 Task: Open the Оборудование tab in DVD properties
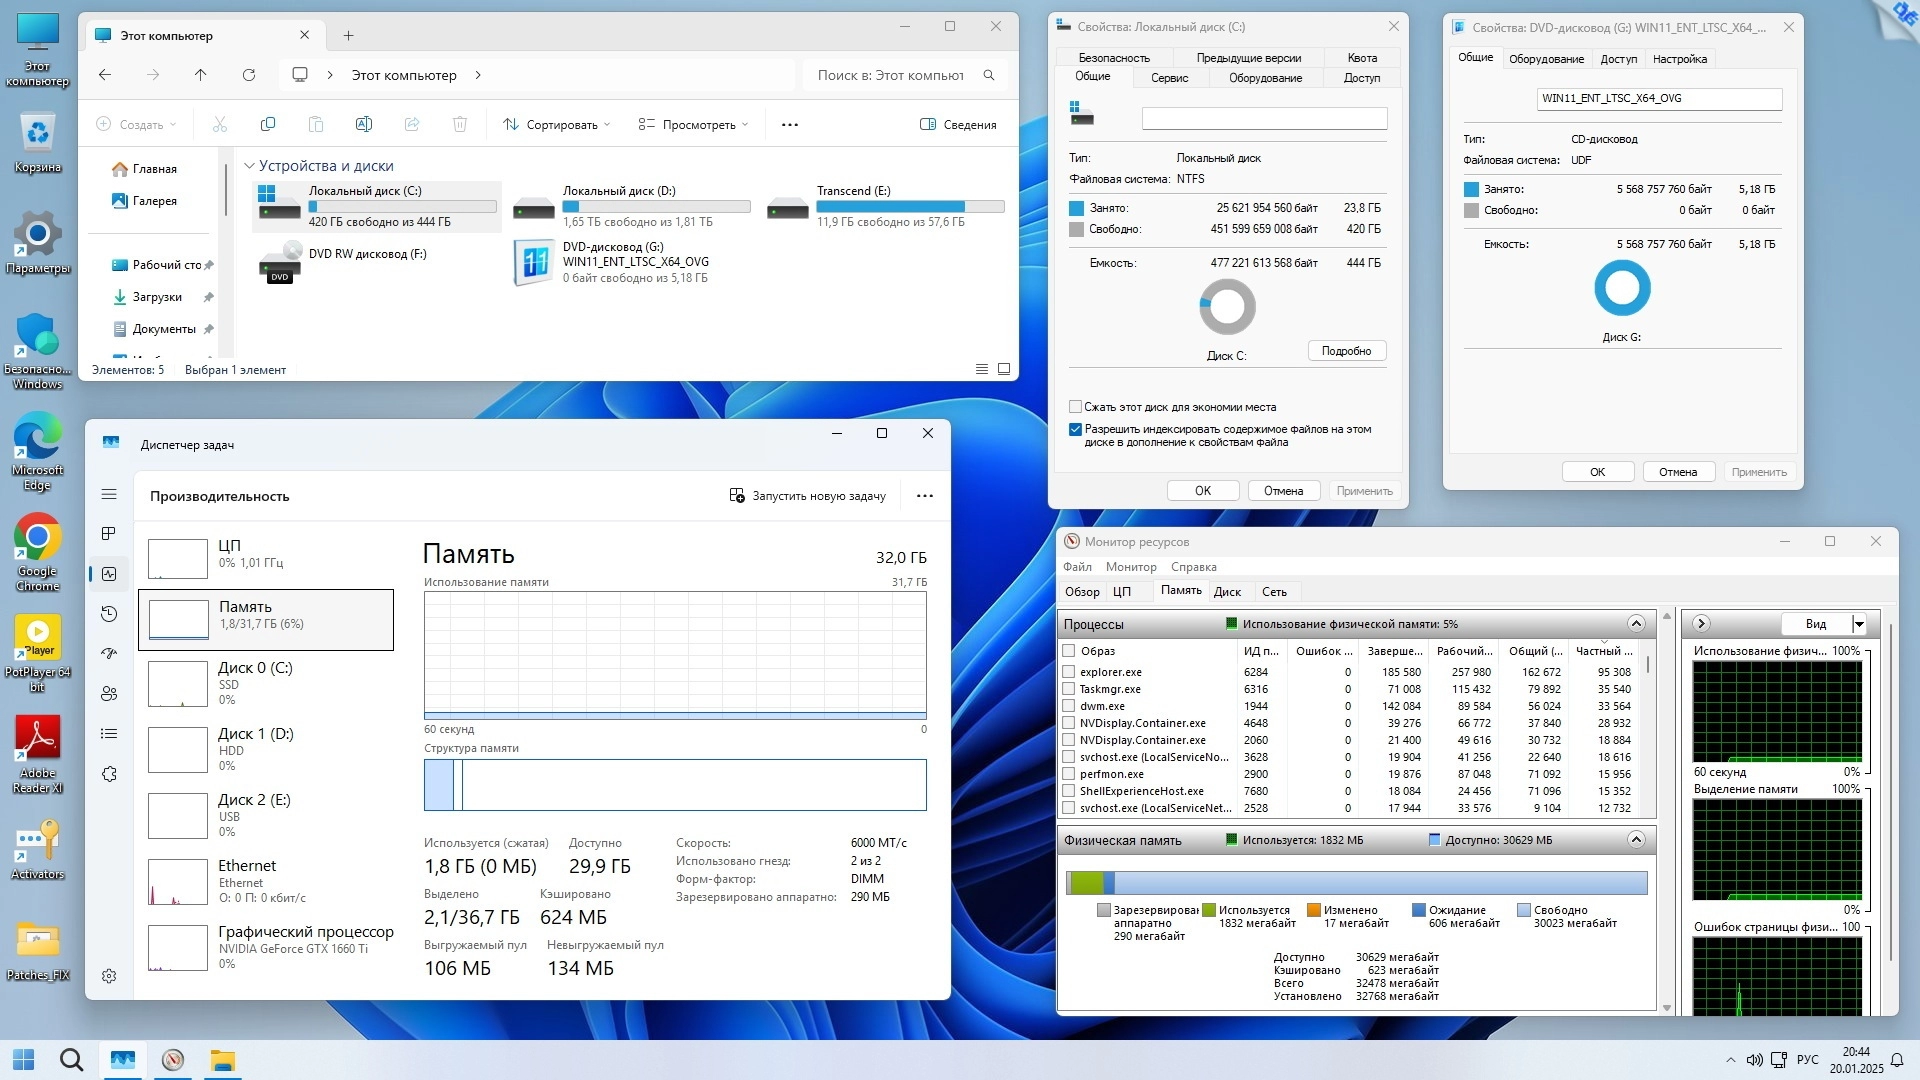click(x=1546, y=59)
